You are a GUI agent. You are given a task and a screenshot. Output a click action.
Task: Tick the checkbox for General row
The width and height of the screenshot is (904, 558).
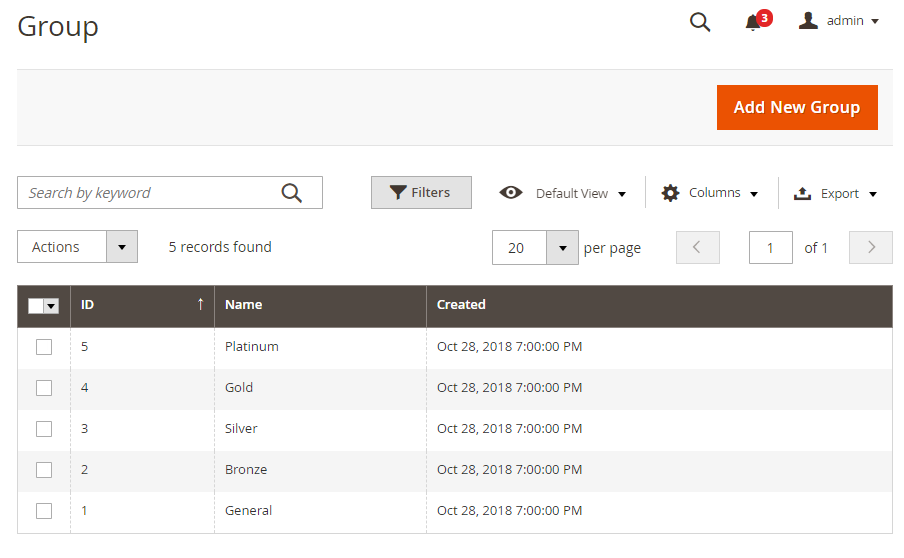[x=44, y=511]
